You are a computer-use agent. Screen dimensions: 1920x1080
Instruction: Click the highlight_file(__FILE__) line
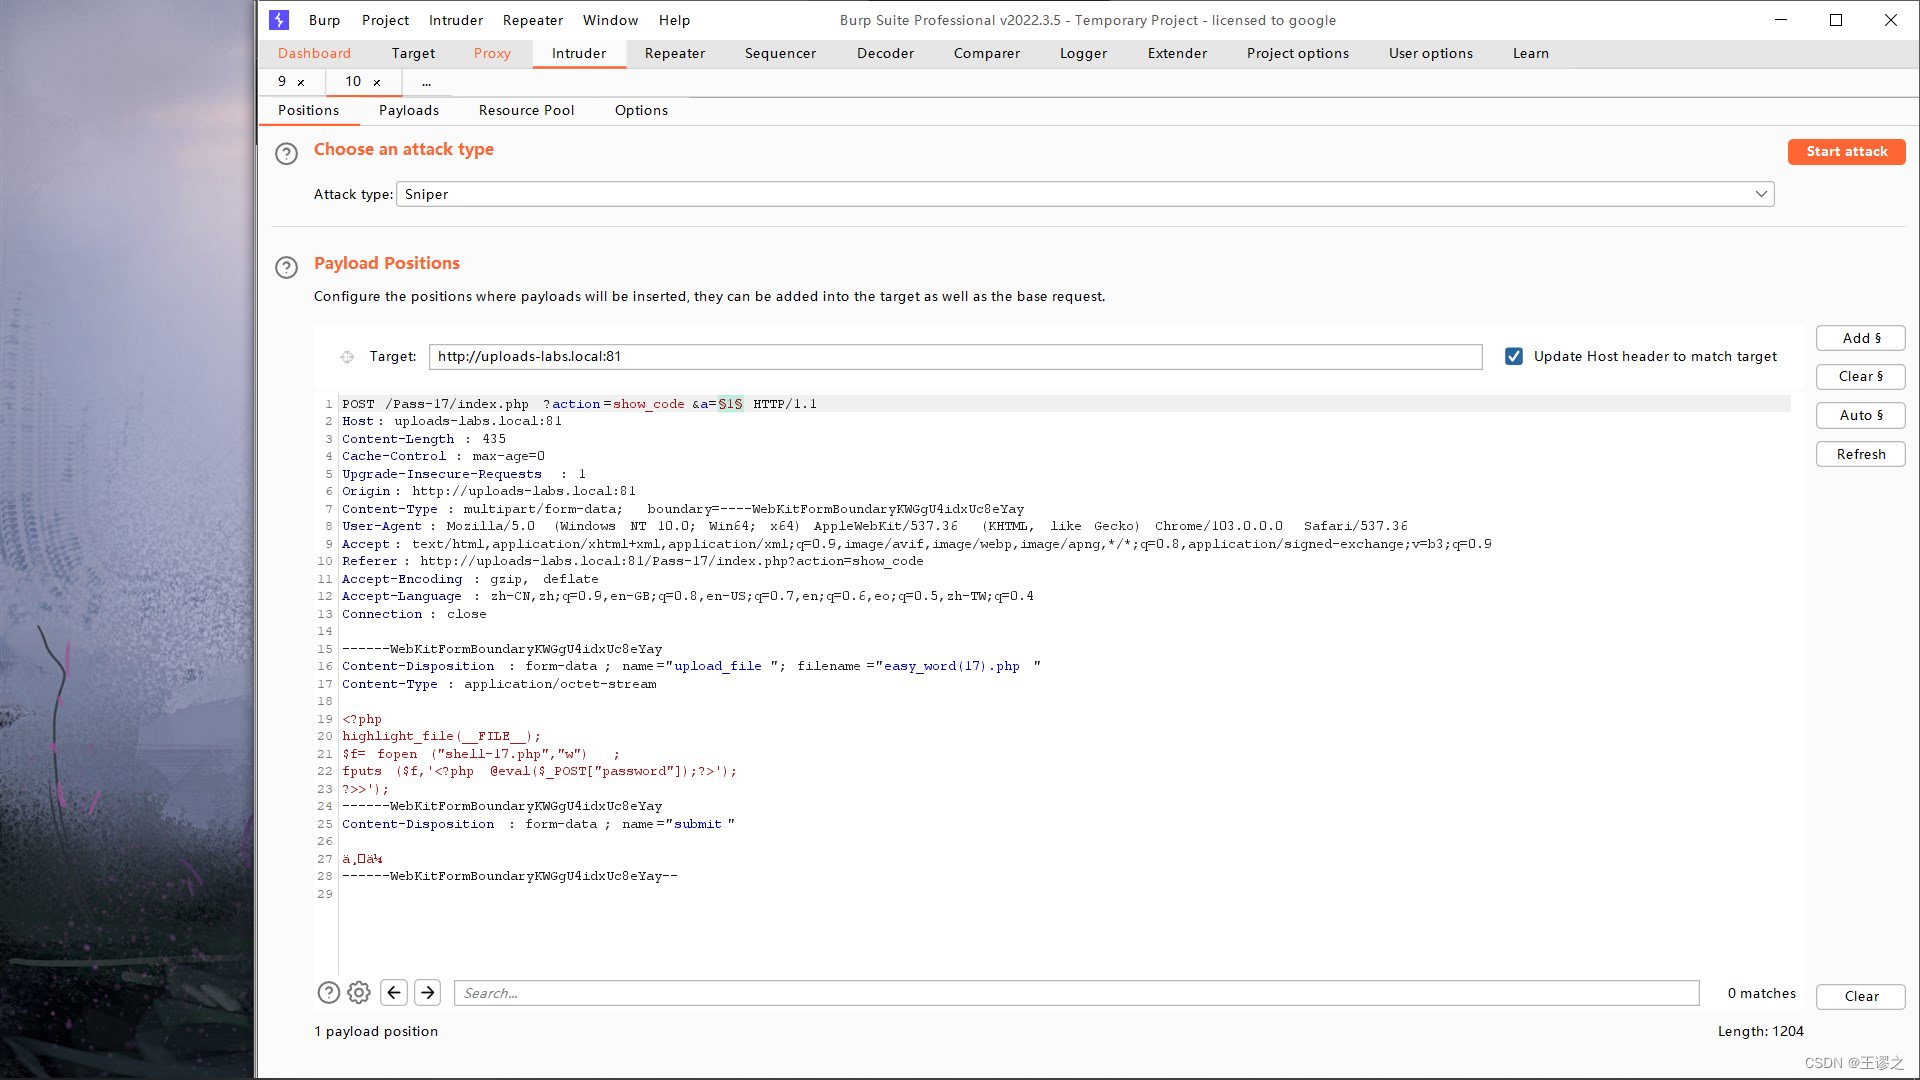point(441,736)
